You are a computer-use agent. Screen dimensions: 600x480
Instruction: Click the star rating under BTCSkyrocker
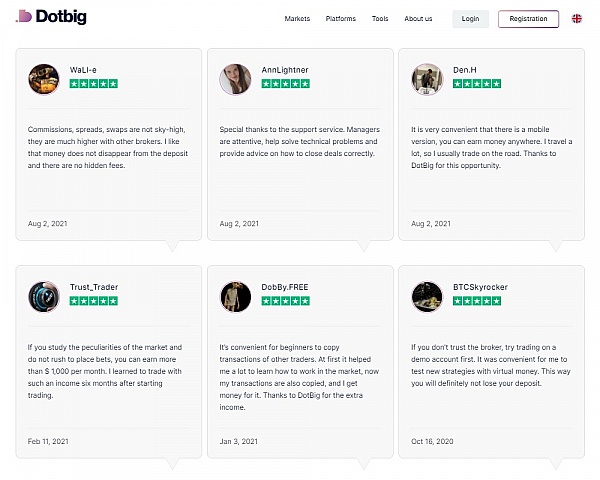tap(477, 301)
